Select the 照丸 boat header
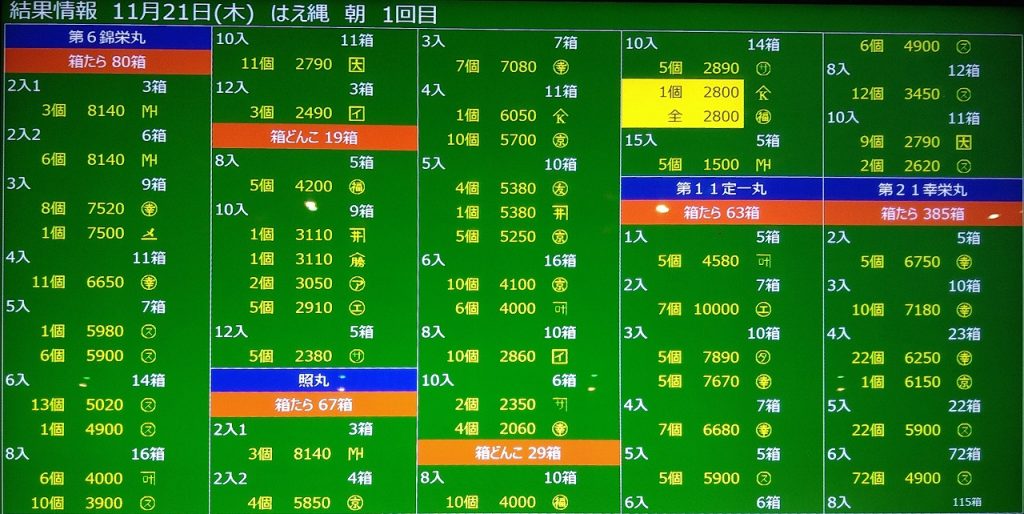 [x=313, y=380]
